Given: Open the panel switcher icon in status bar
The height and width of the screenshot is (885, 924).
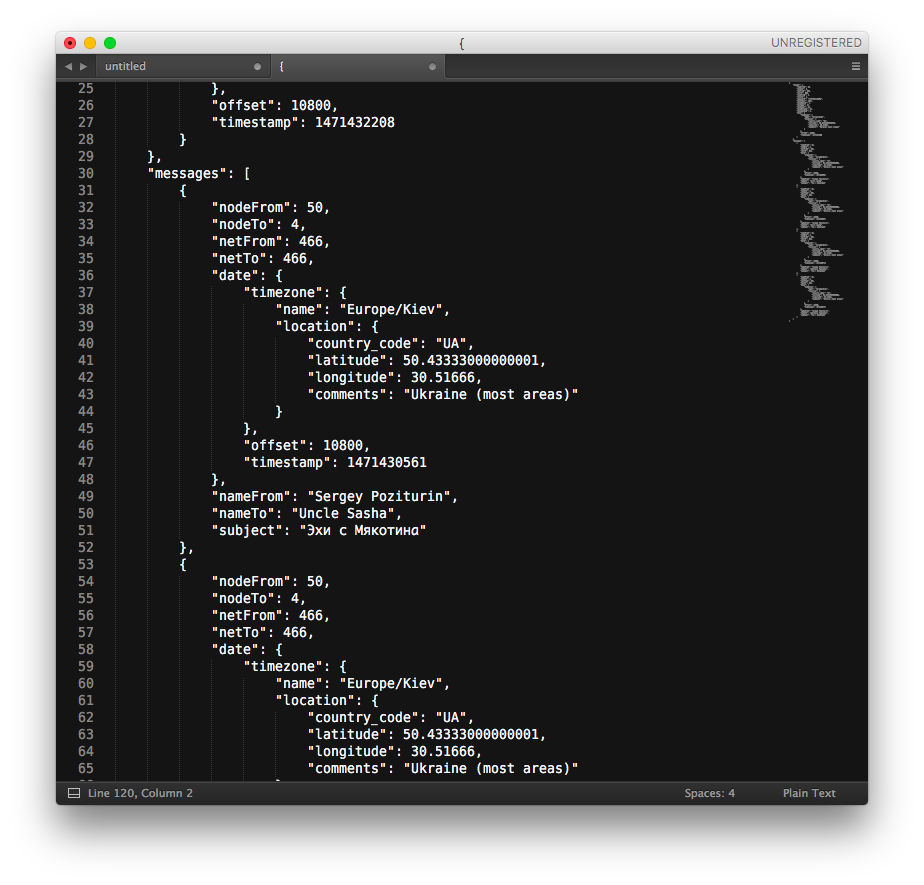Looking at the screenshot, I should (x=73, y=793).
